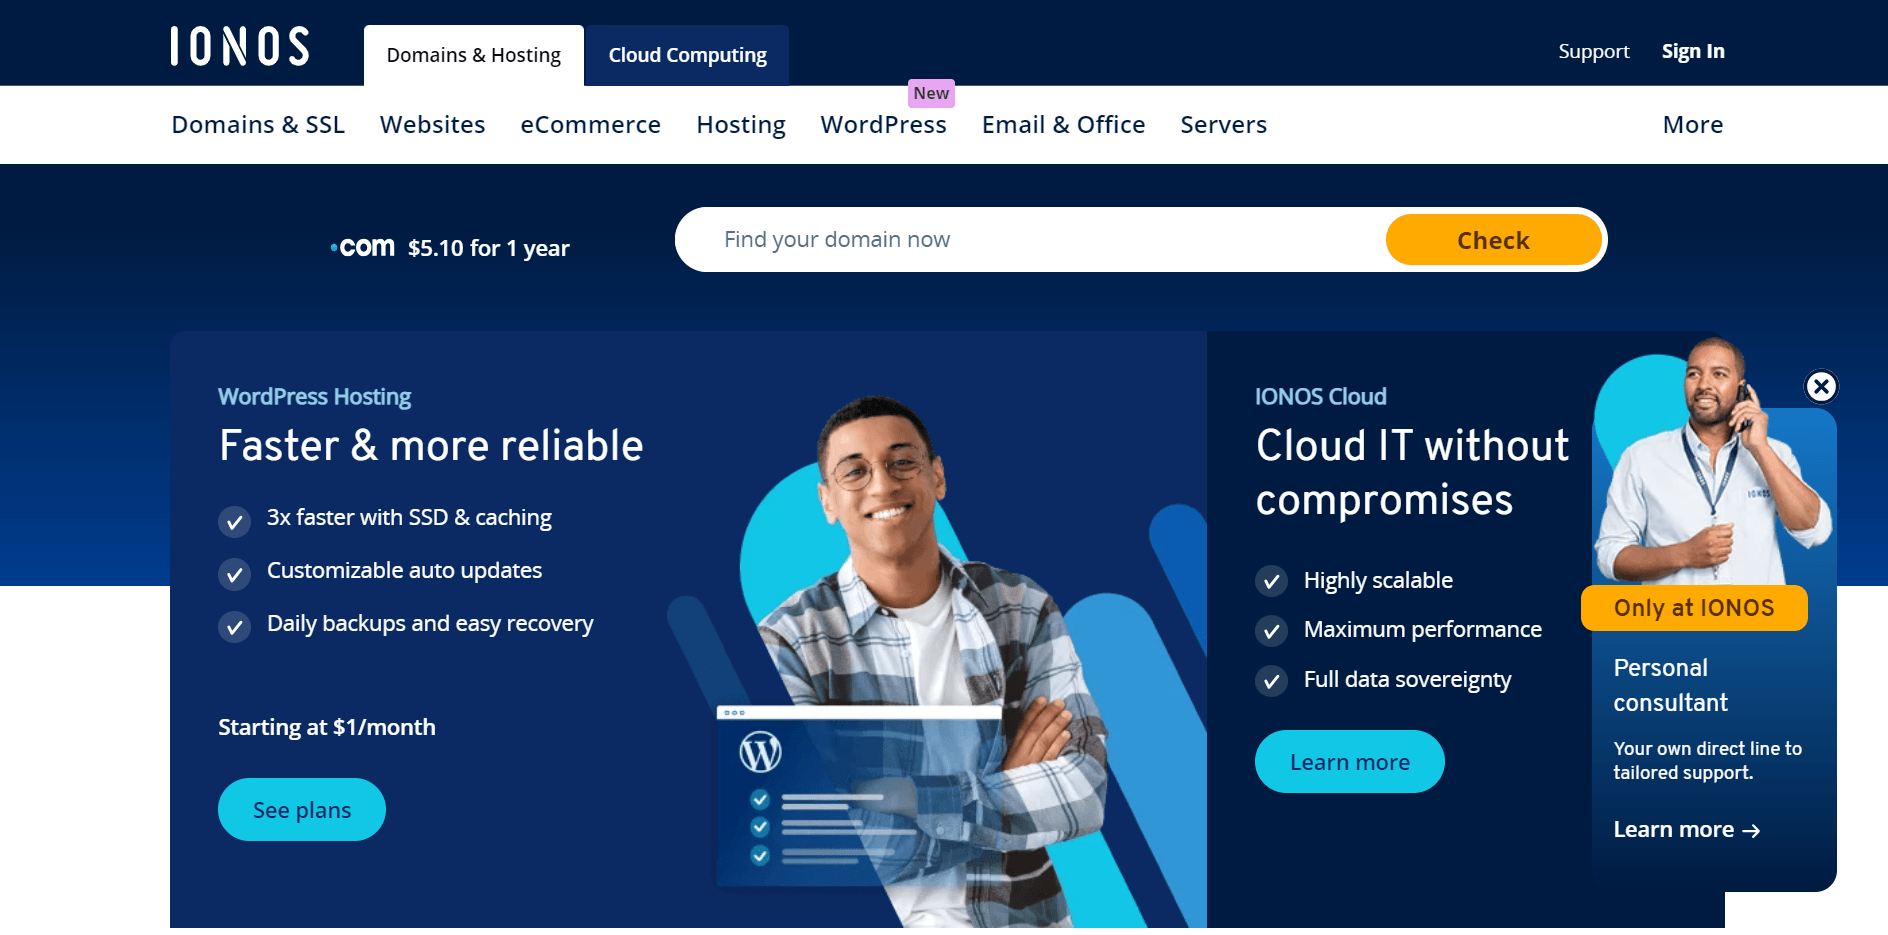Close the personal consultant popup

point(1821,386)
